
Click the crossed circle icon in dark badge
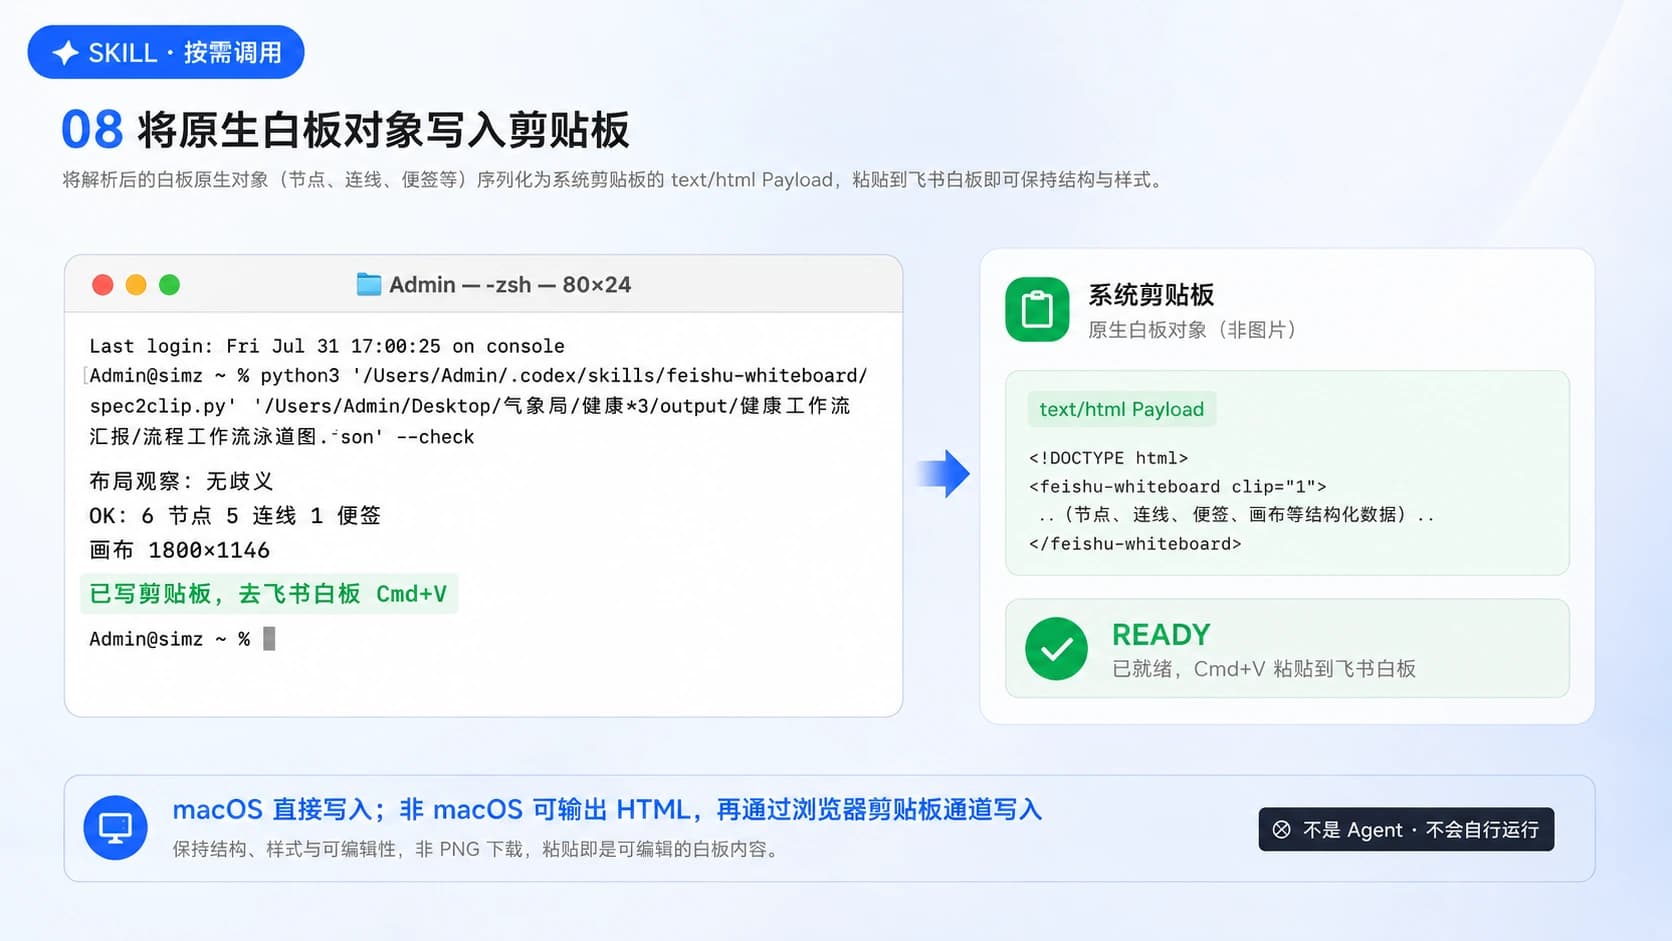point(1281,830)
